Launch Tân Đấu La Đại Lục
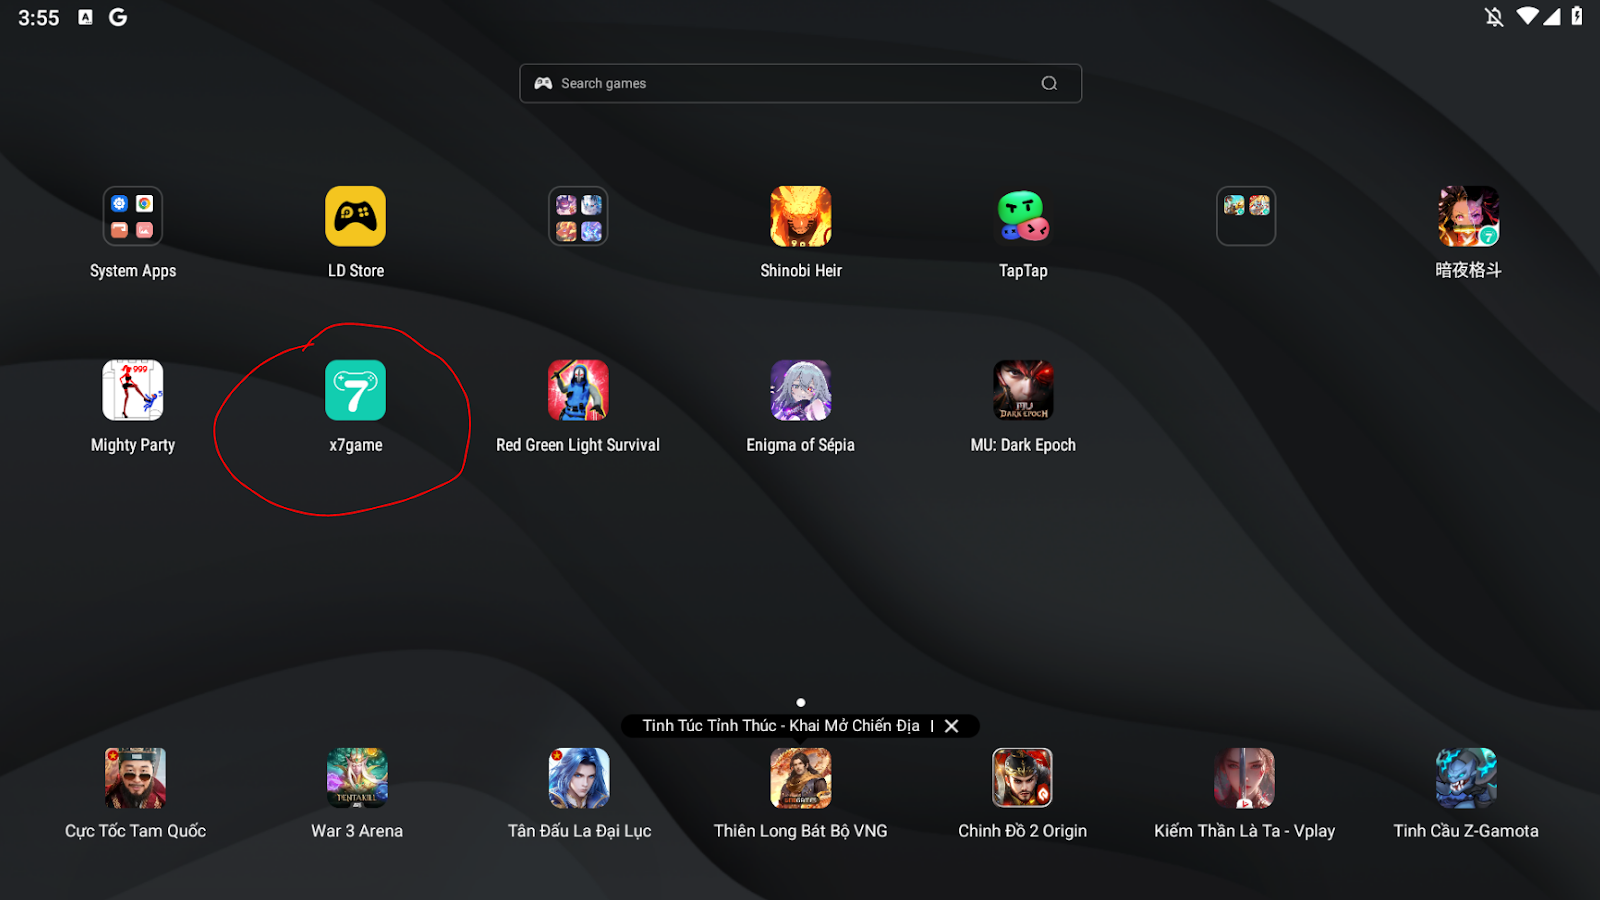Screen dimensions: 1600x900 (x=579, y=778)
